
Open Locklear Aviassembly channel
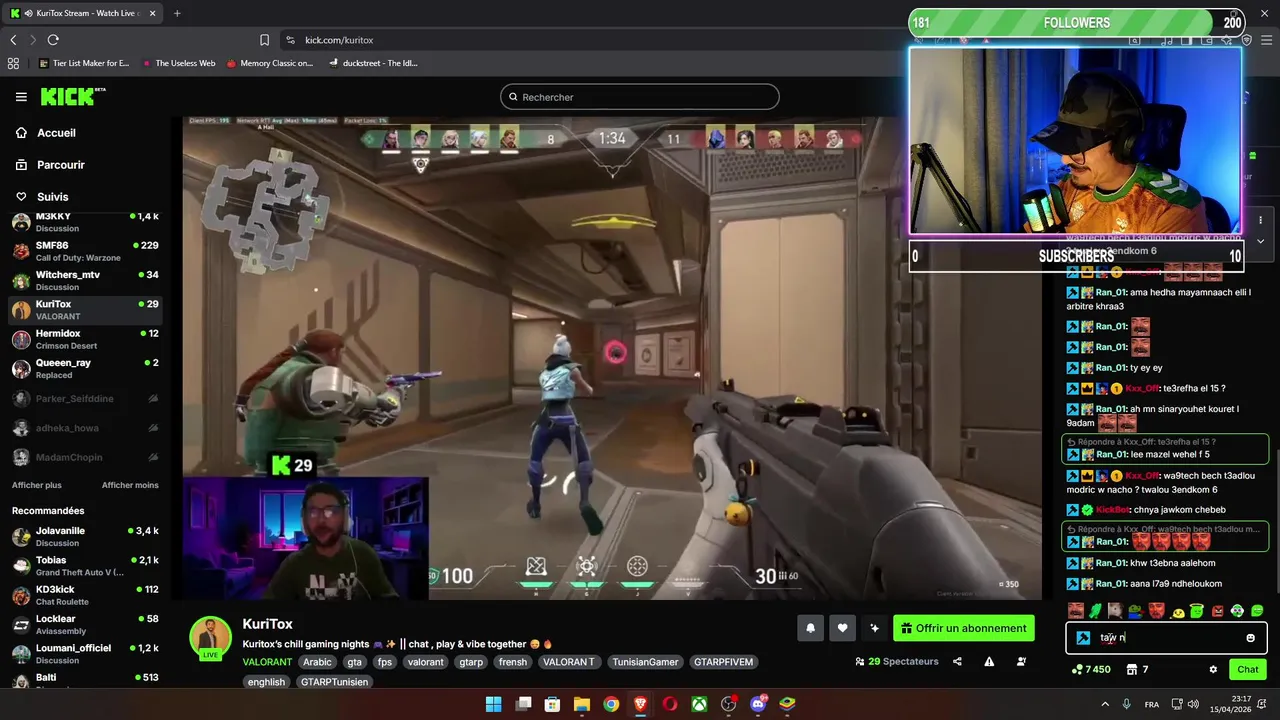[x=84, y=625]
